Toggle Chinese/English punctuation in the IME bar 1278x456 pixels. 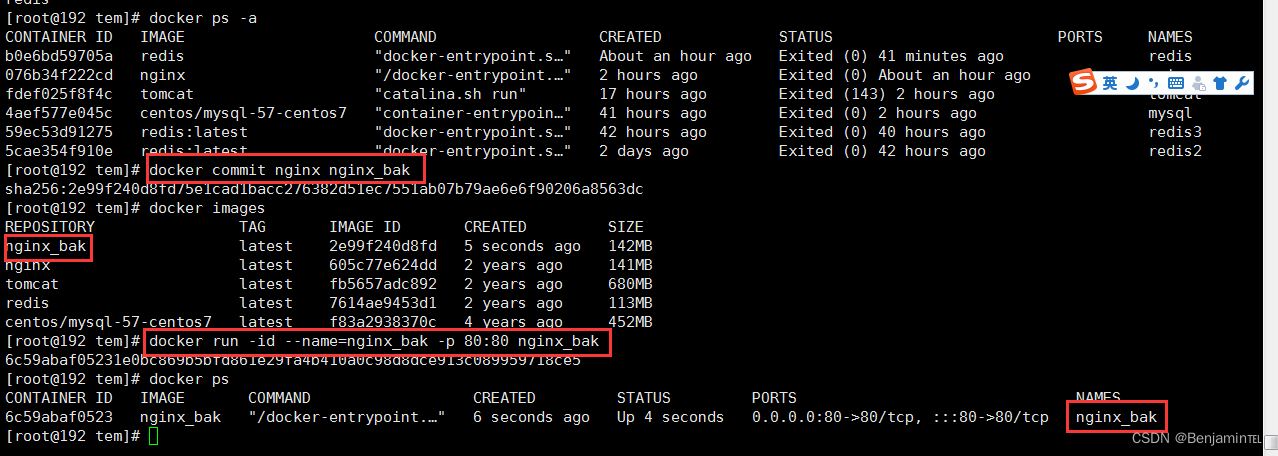(x=1153, y=84)
